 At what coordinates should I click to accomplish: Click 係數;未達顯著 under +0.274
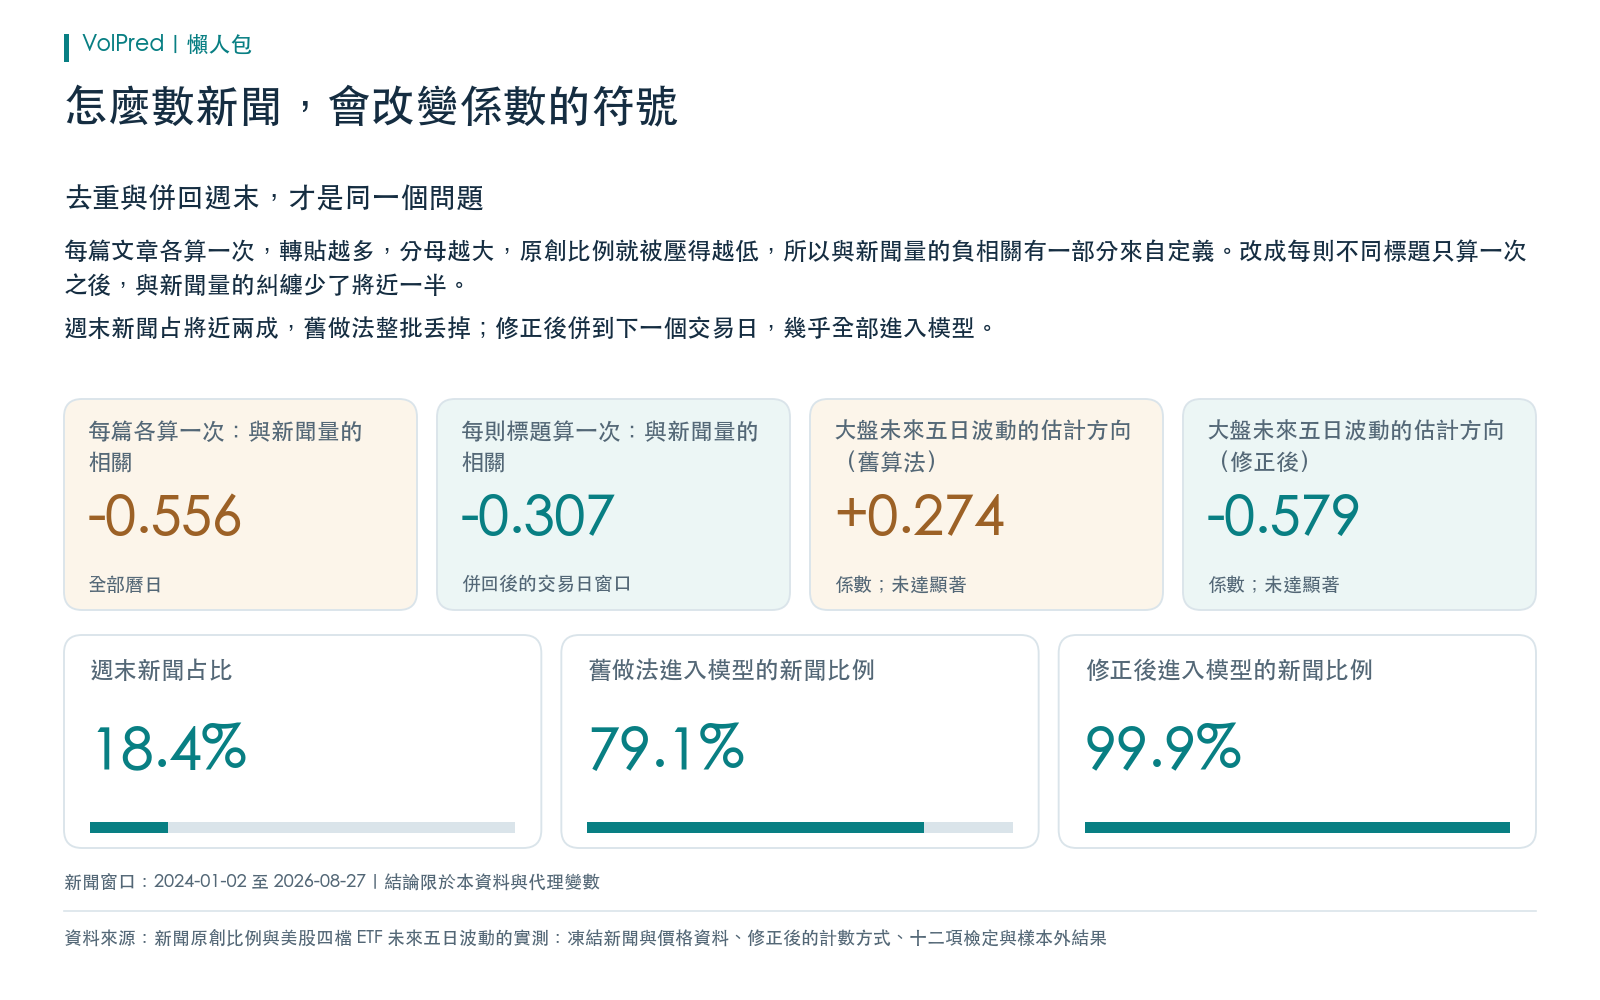901,584
